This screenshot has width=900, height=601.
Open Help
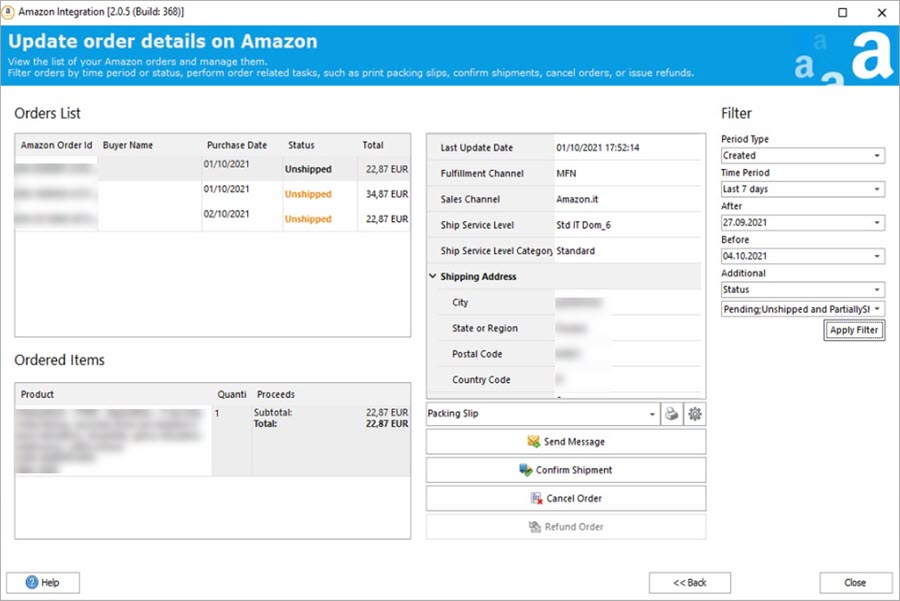click(43, 583)
